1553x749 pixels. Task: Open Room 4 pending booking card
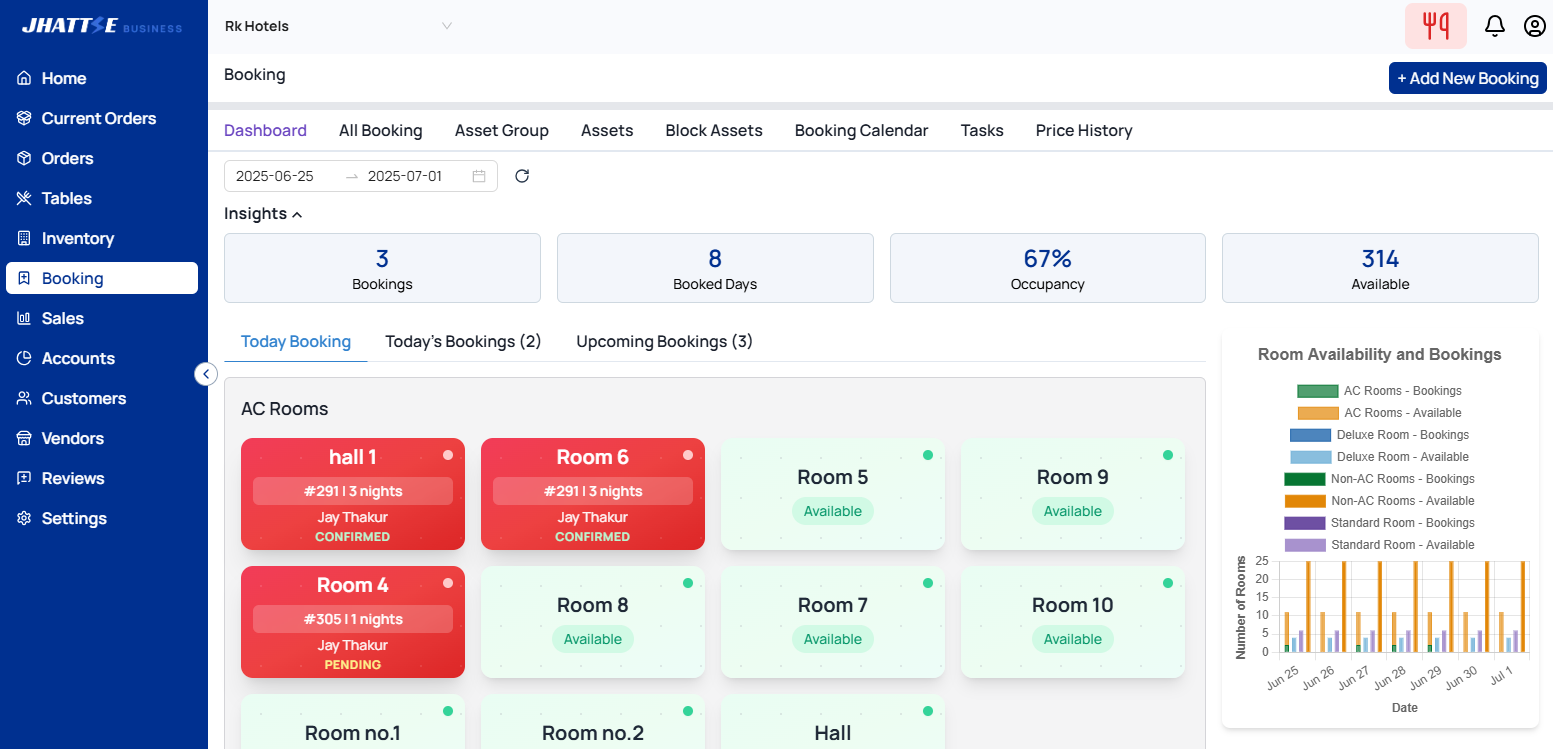point(353,622)
